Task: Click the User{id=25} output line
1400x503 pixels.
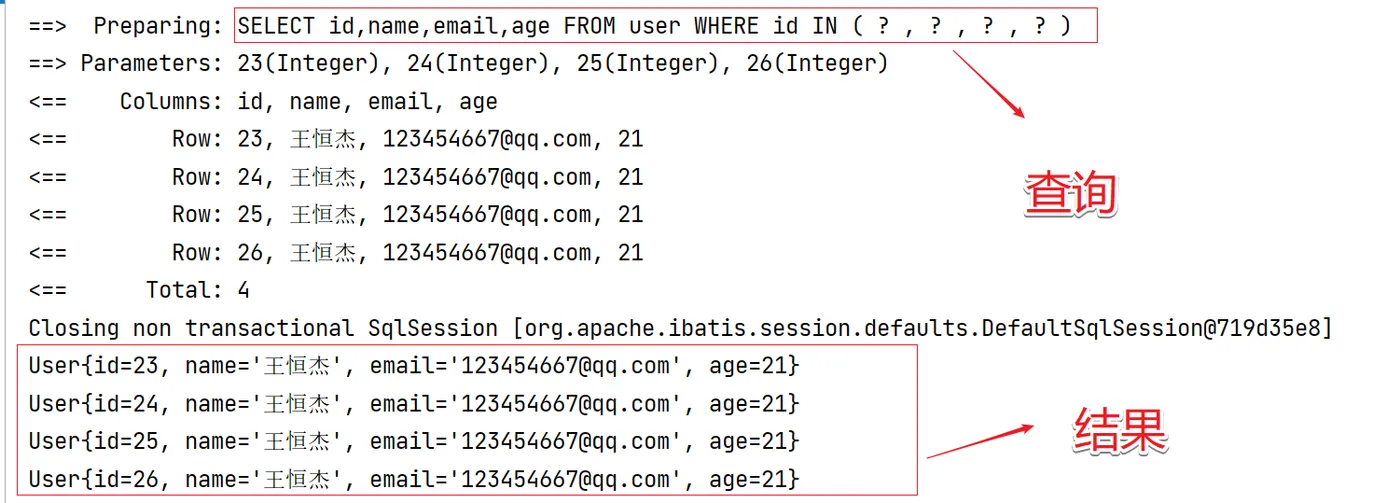Action: click(x=414, y=442)
